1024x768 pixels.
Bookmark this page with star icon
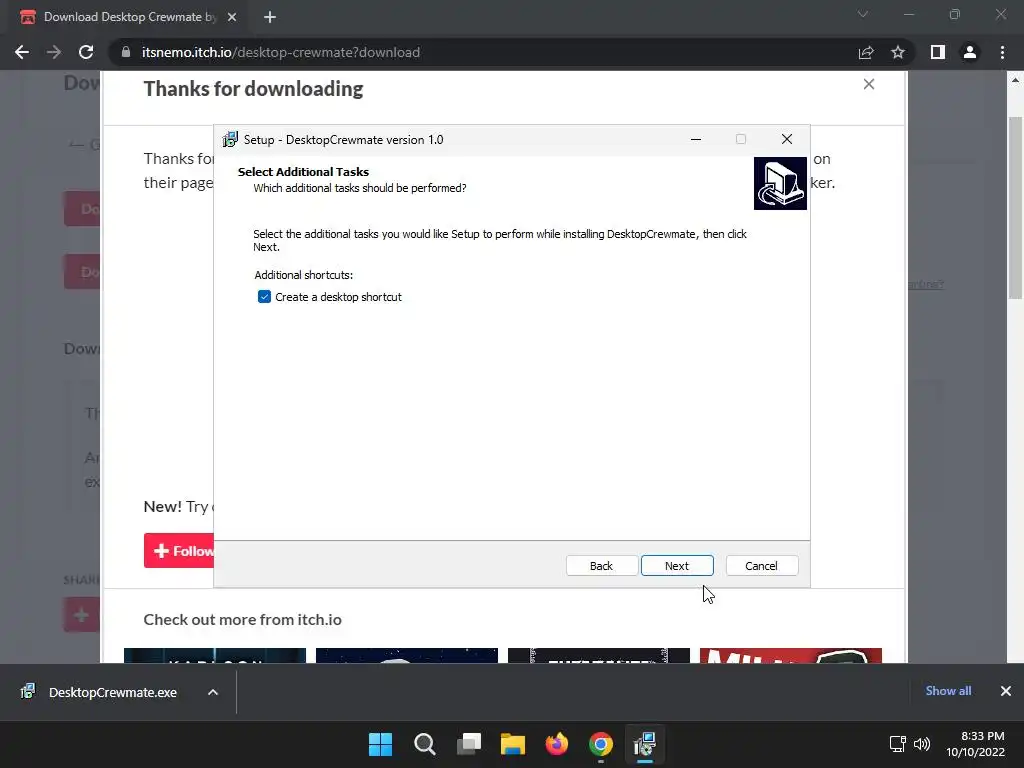coord(898,52)
